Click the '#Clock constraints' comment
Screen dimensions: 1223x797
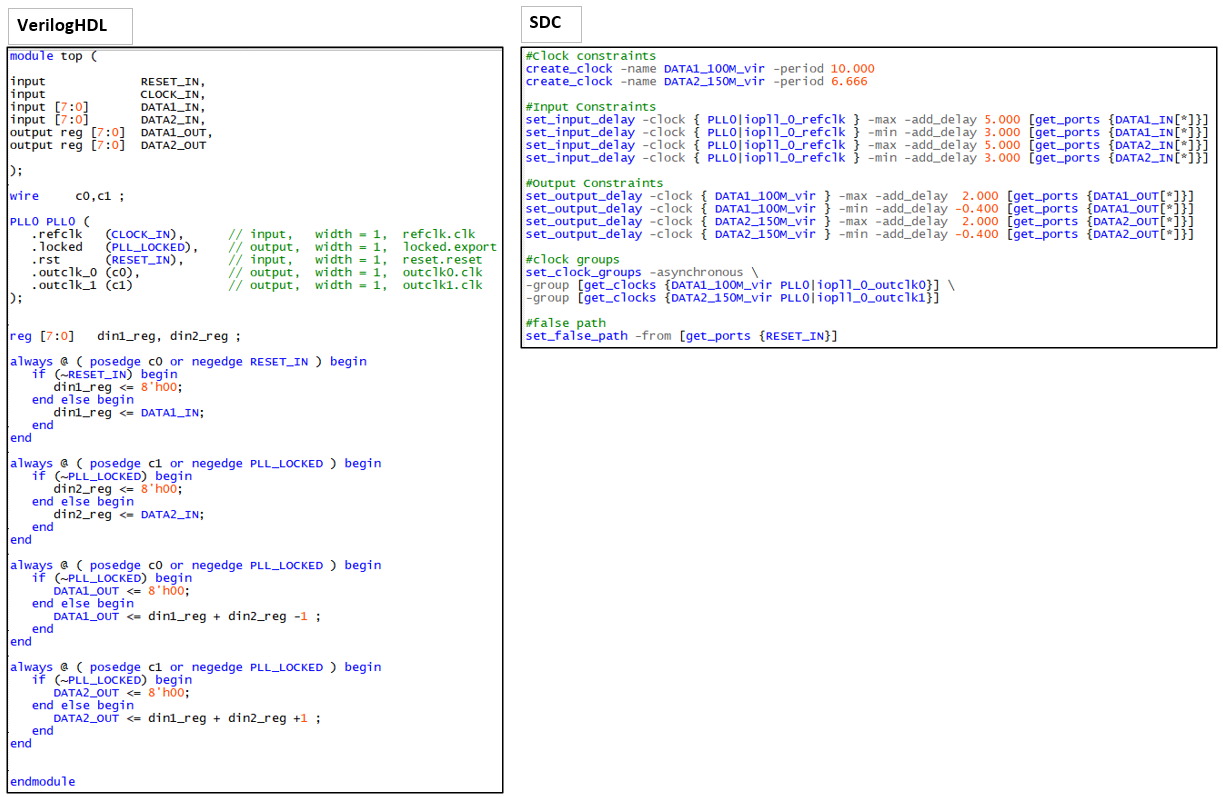pyautogui.click(x=590, y=56)
